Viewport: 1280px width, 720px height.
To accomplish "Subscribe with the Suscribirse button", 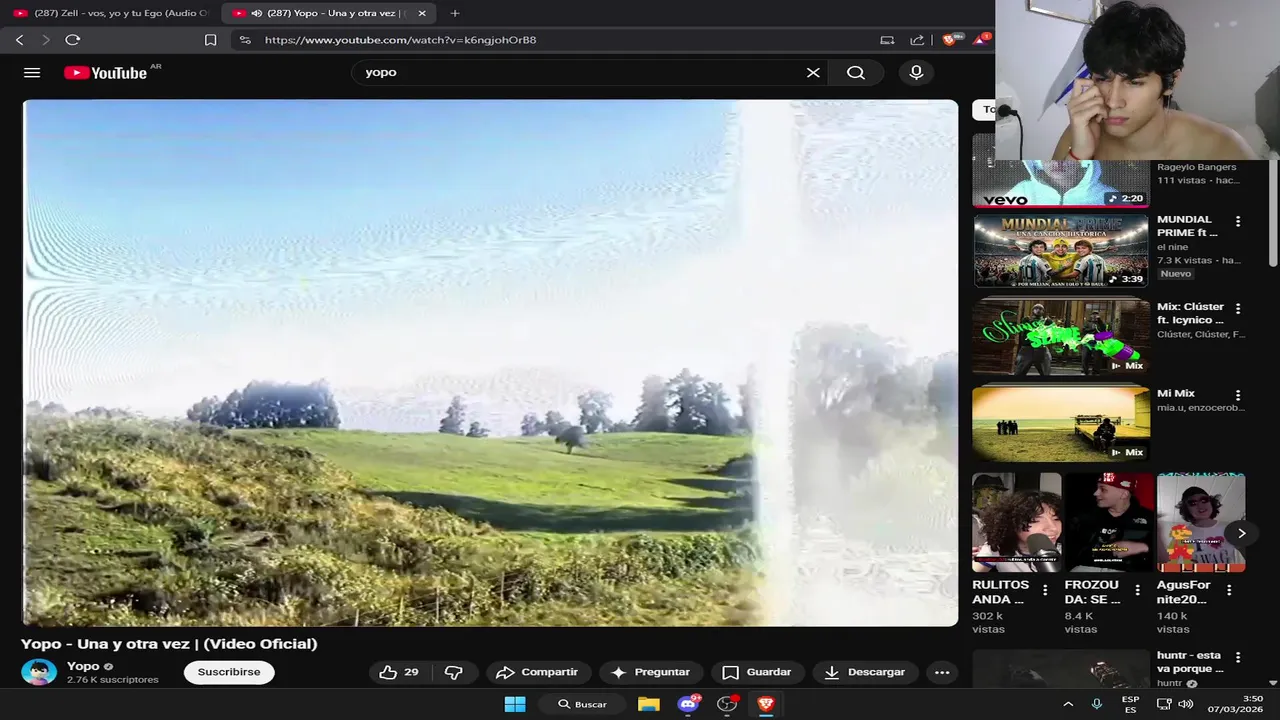I will click(229, 672).
